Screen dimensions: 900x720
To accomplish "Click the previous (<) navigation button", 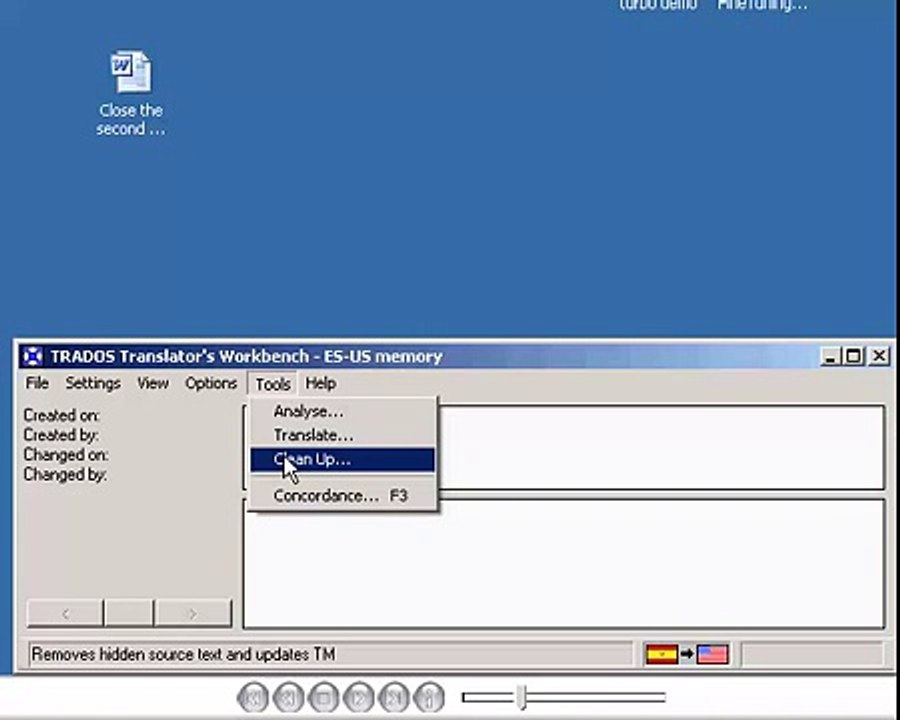I will coord(65,614).
